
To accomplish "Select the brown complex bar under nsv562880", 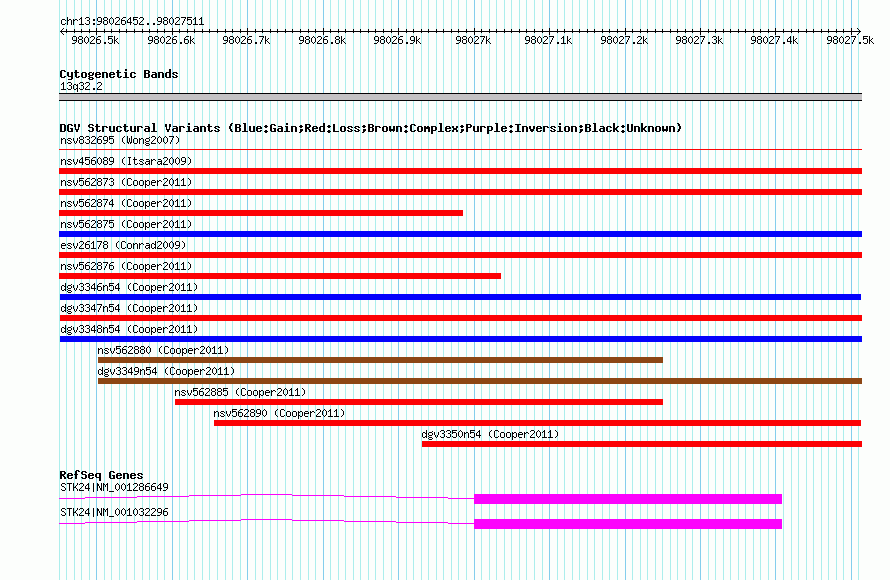I will point(380,360).
